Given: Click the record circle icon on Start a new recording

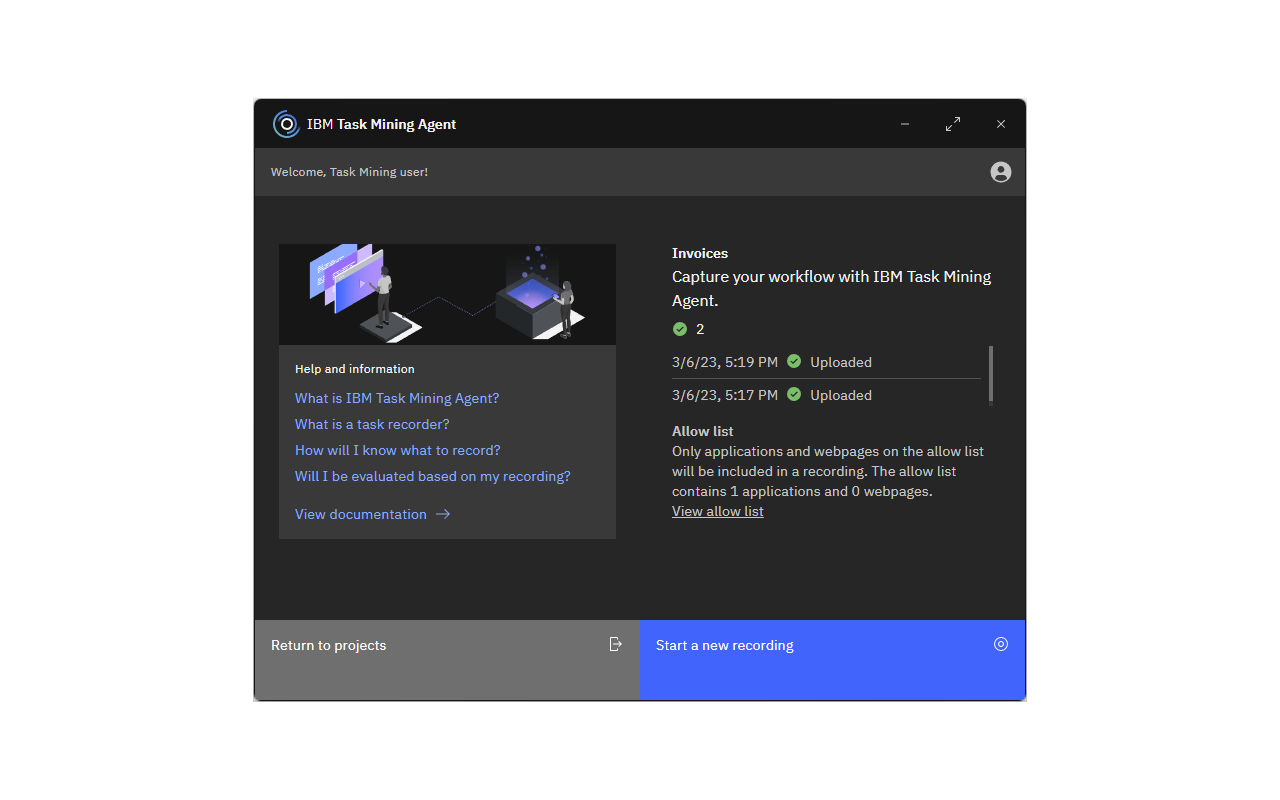Looking at the screenshot, I should tap(1001, 644).
